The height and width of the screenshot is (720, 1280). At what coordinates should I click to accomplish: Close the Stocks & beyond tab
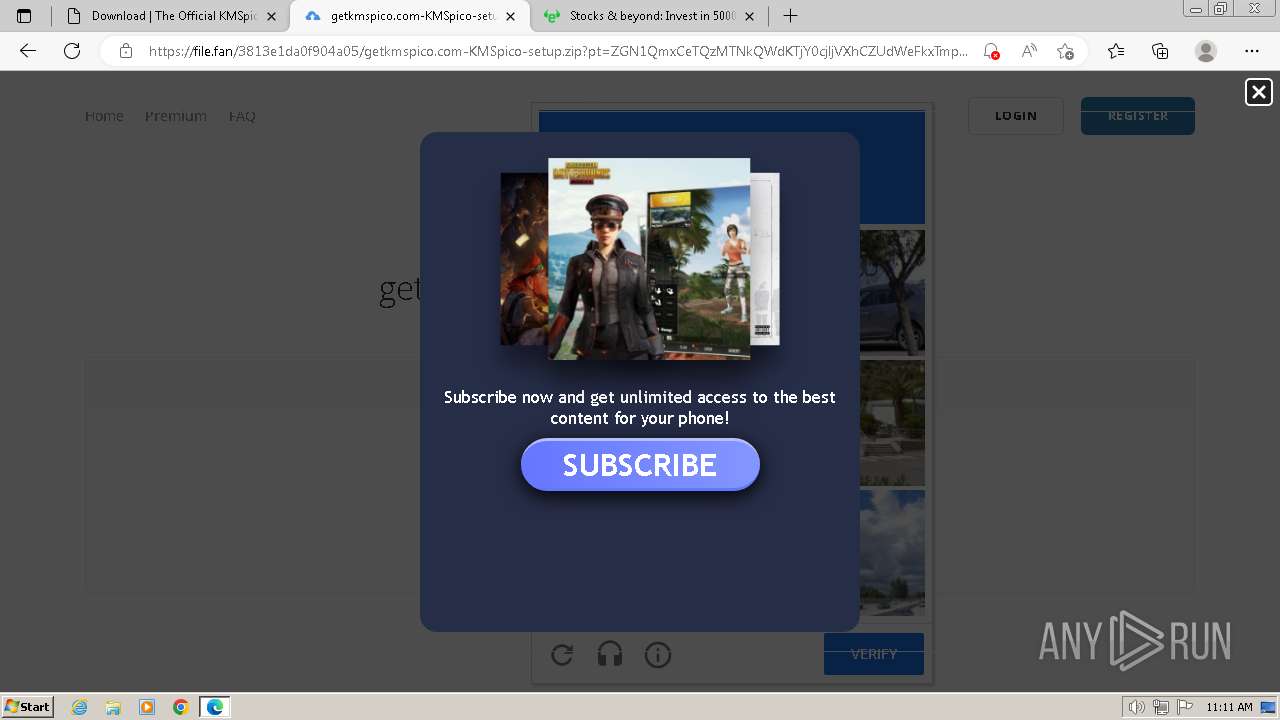[750, 16]
